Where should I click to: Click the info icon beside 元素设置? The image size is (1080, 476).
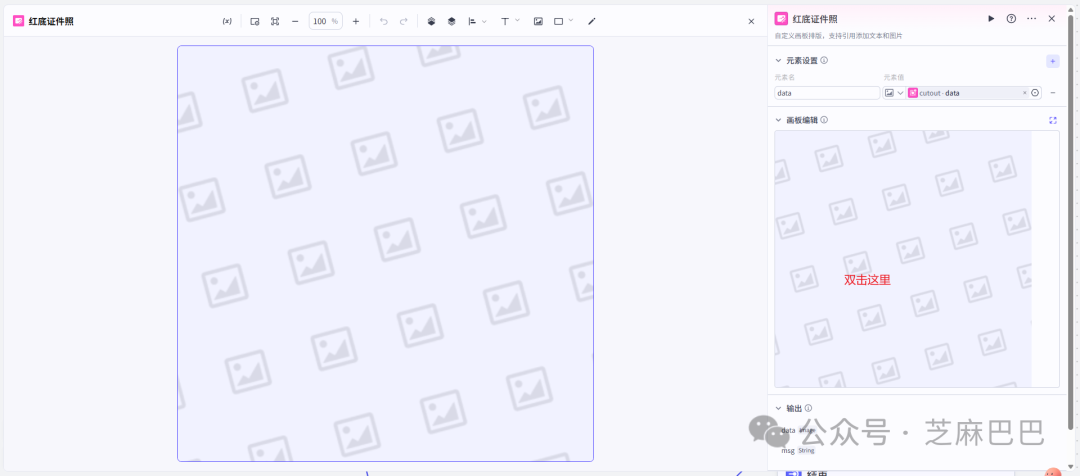tap(824, 60)
